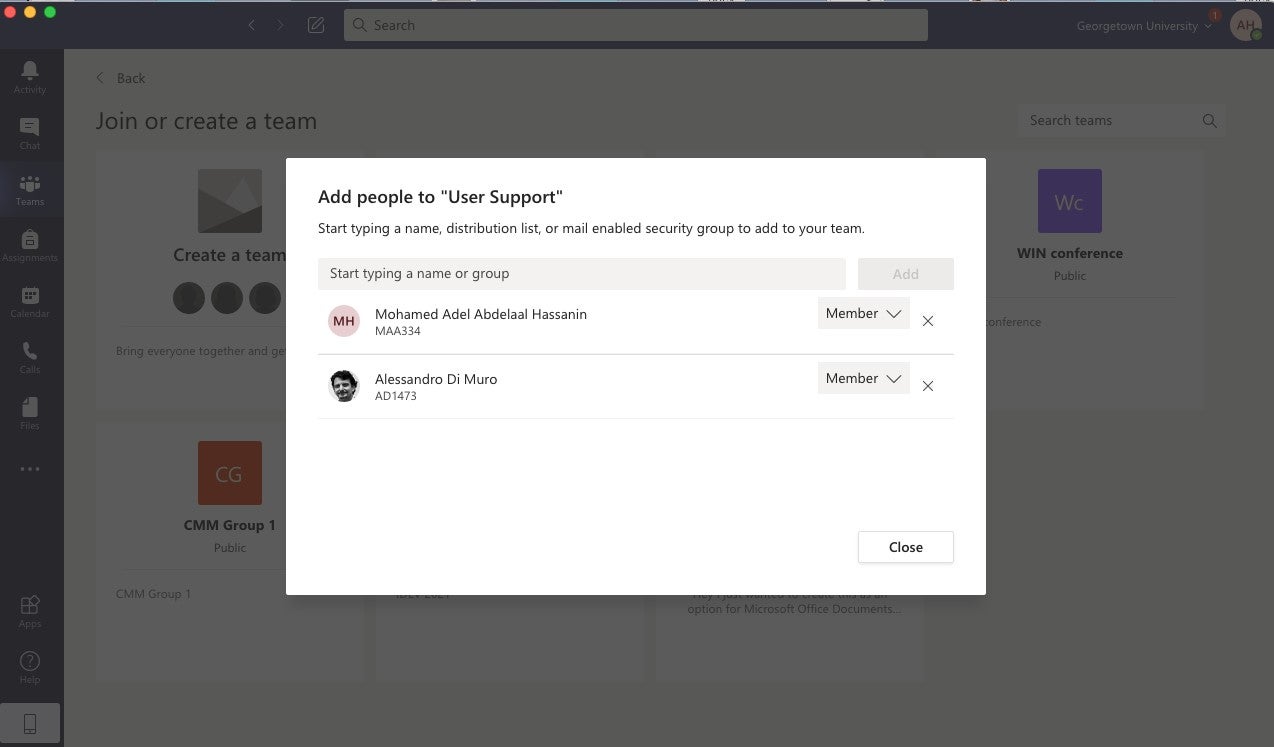This screenshot has width=1274, height=747.
Task: Switch to the Chat section
Action: coord(30,131)
